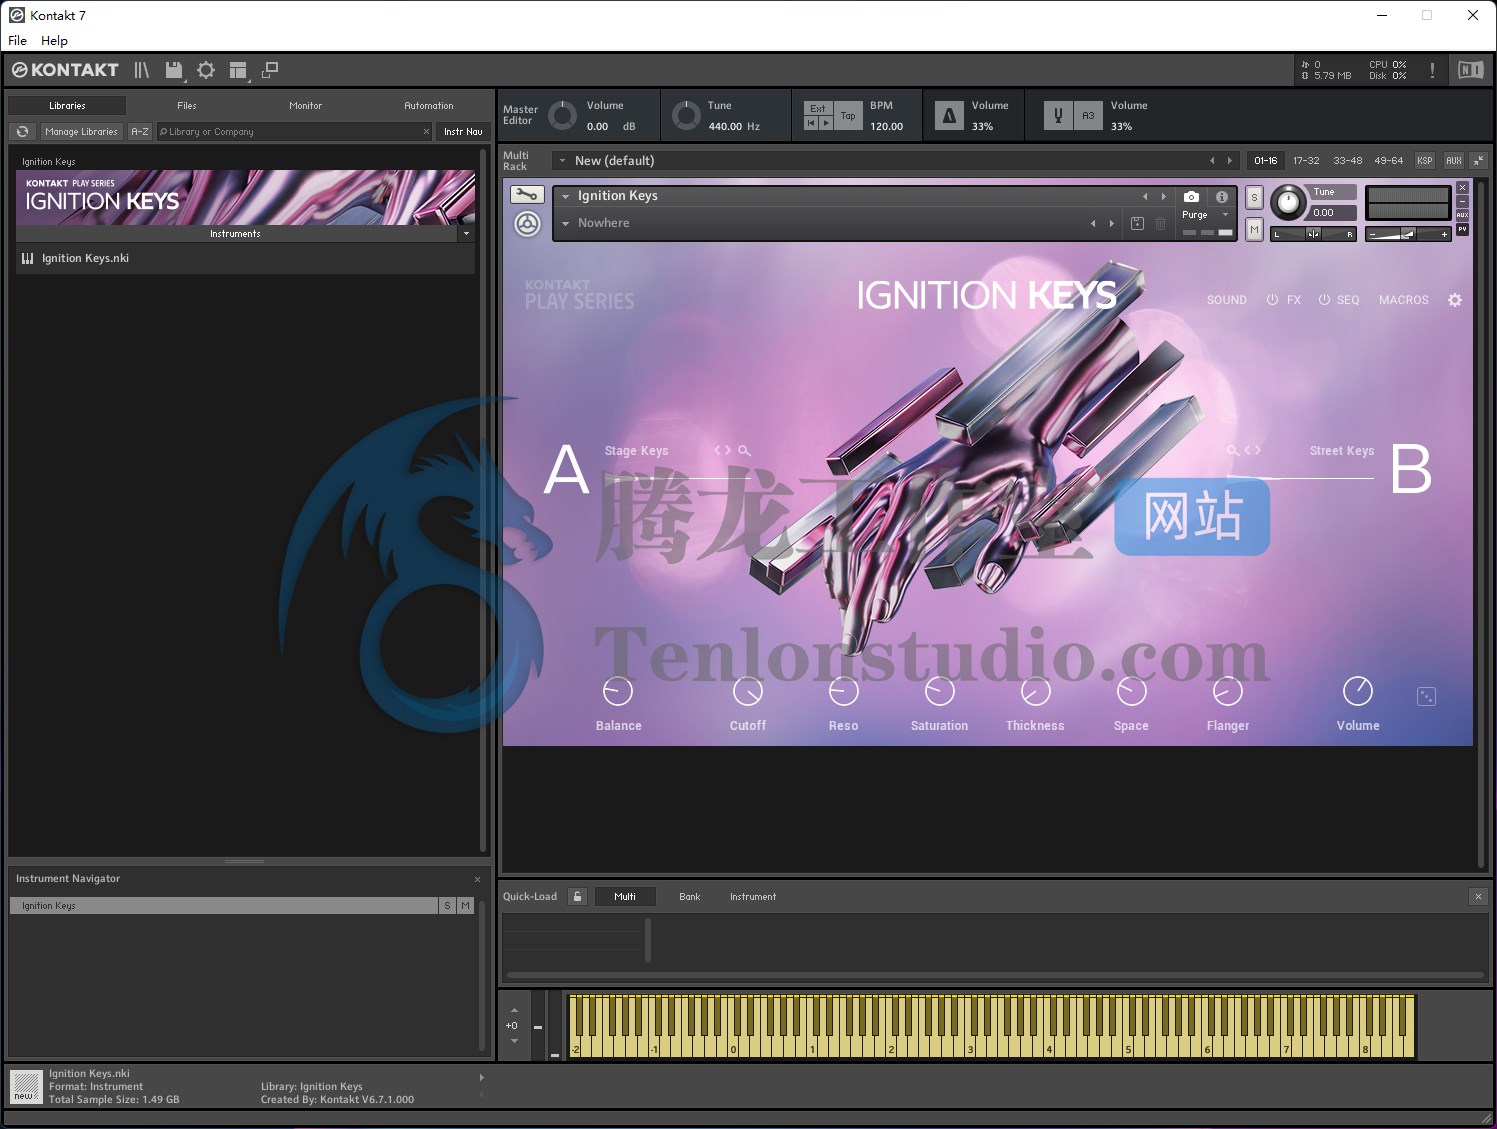Viewport: 1497px width, 1129px height.
Task: Minimize rack headers icon
Action: (1479, 160)
